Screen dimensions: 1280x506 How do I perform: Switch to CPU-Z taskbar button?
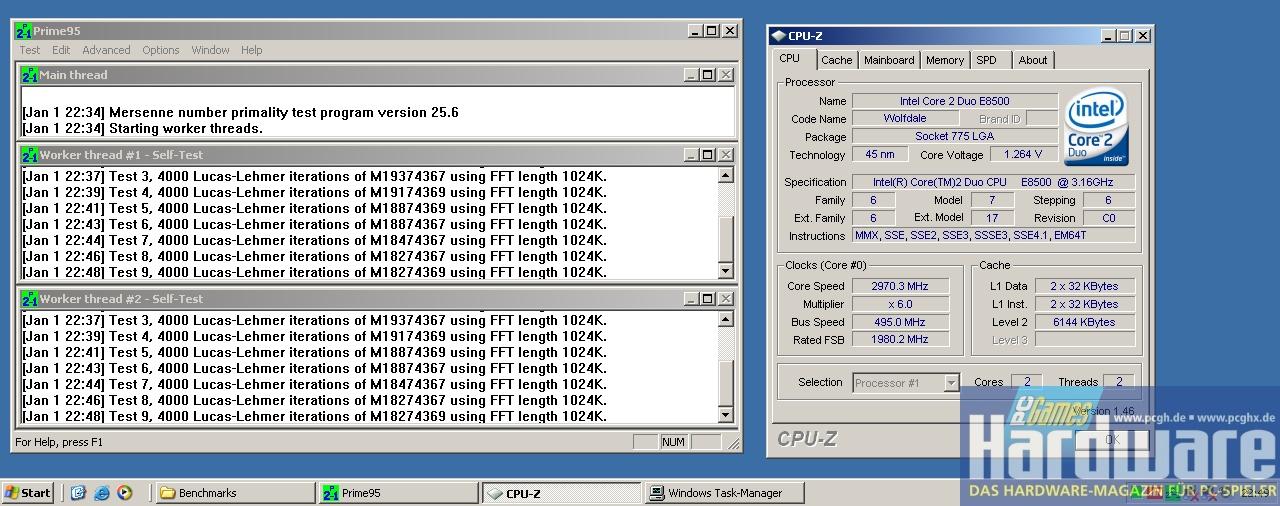pos(562,492)
